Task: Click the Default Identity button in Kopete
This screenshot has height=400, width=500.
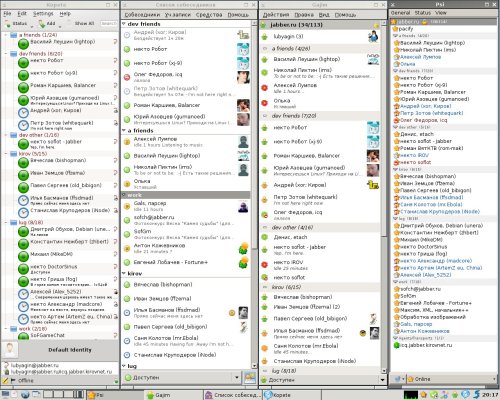Action: tap(70, 350)
